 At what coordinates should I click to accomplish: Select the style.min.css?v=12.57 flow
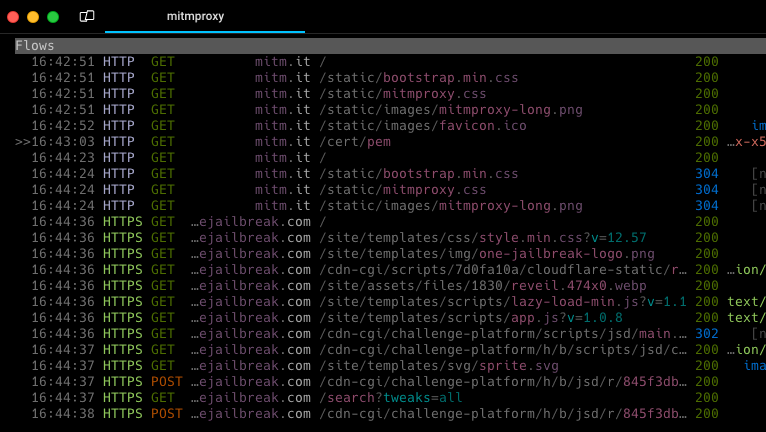coord(390,238)
